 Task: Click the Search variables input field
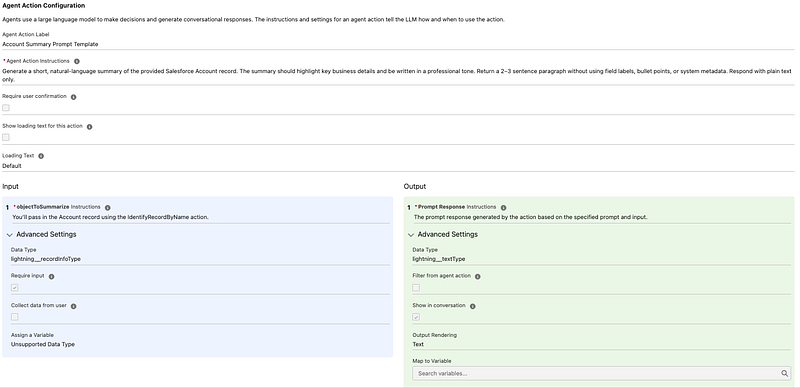(602, 374)
